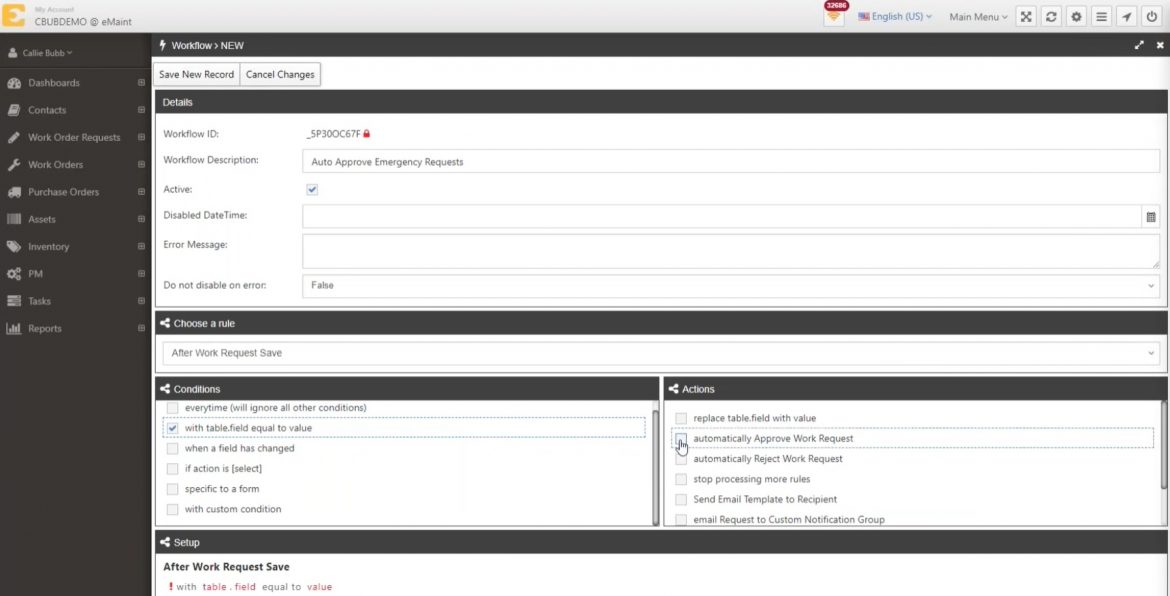1170x596 pixels.
Task: Enable the 'everytime' condition checkbox
Action: [x=172, y=407]
